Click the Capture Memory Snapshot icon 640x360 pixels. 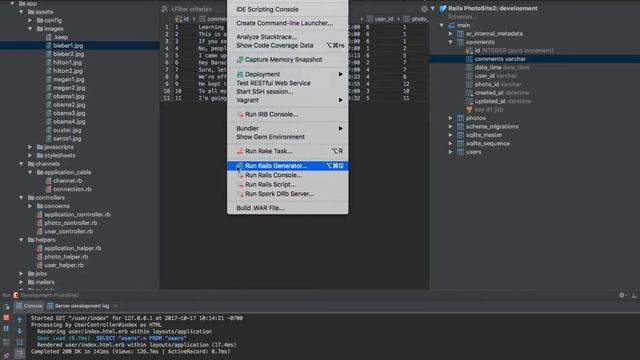coord(240,60)
